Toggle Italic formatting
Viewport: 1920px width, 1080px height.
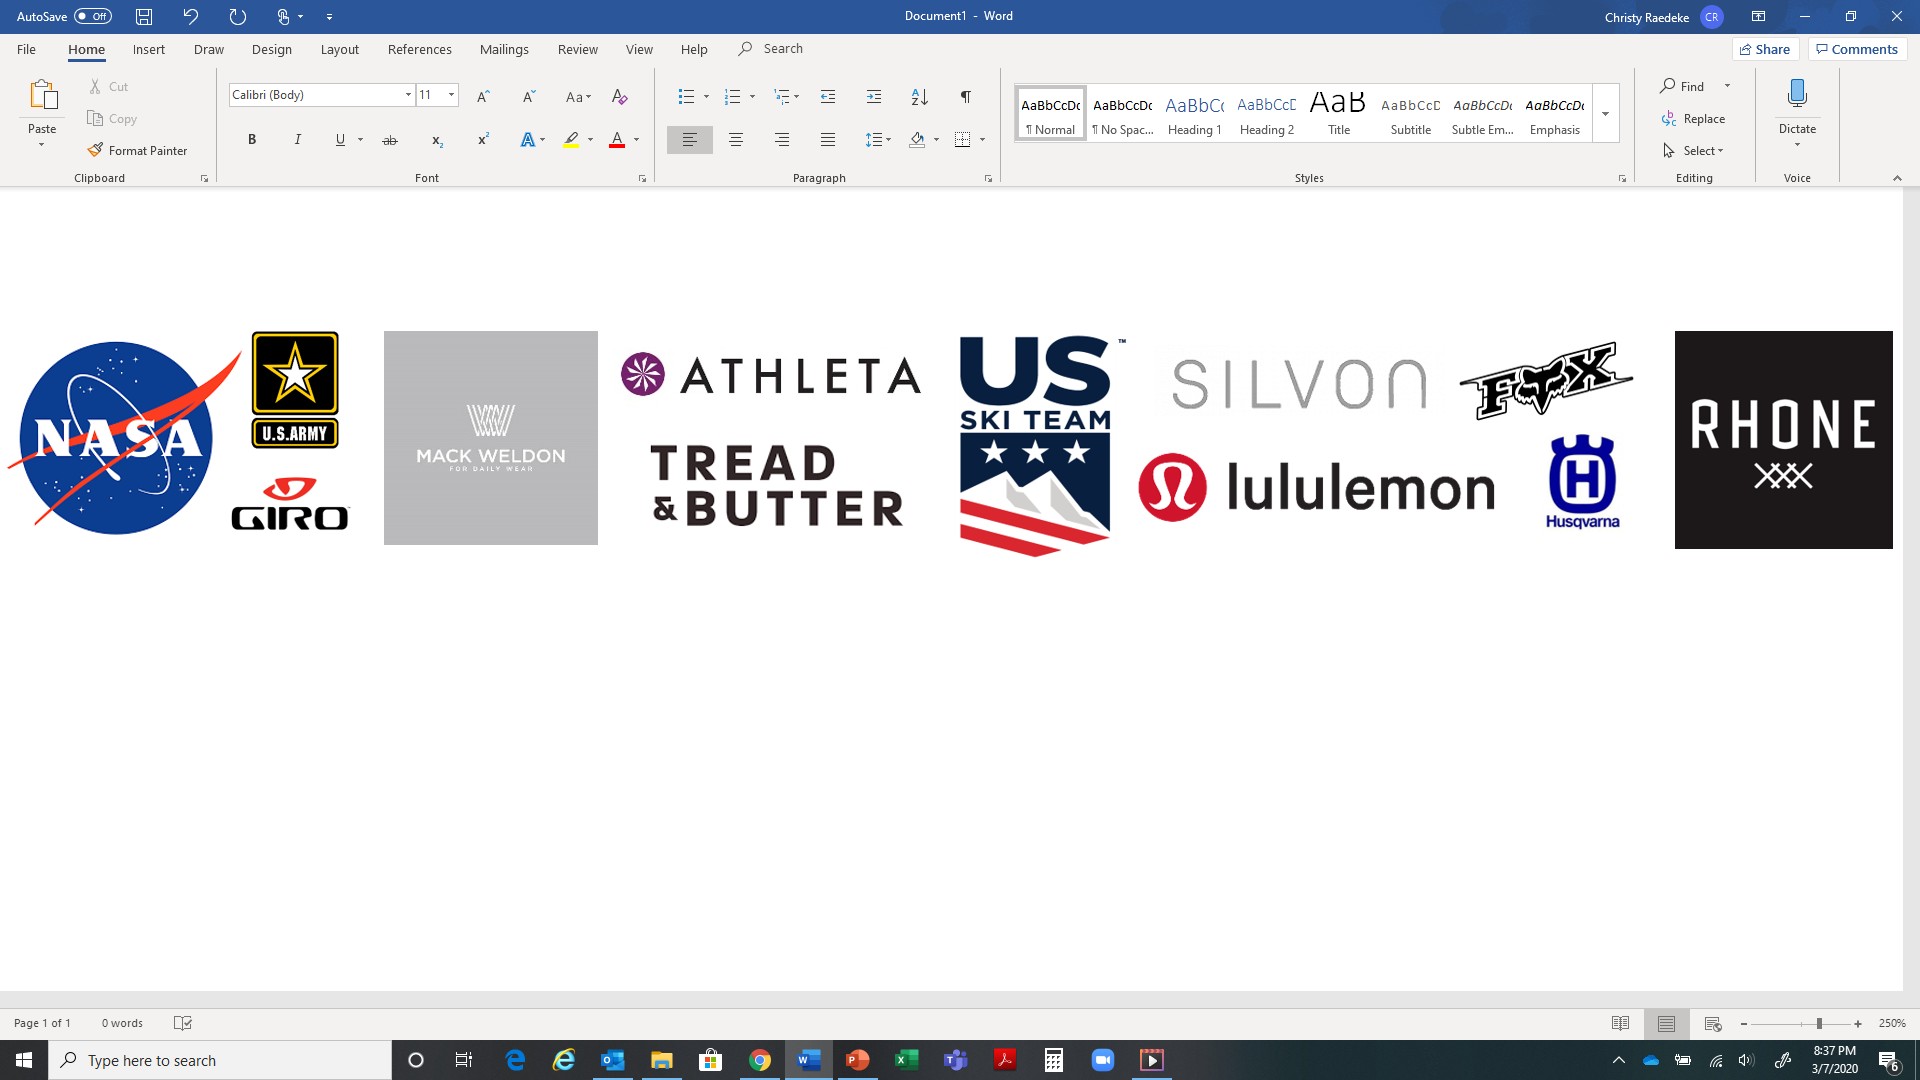[x=297, y=140]
